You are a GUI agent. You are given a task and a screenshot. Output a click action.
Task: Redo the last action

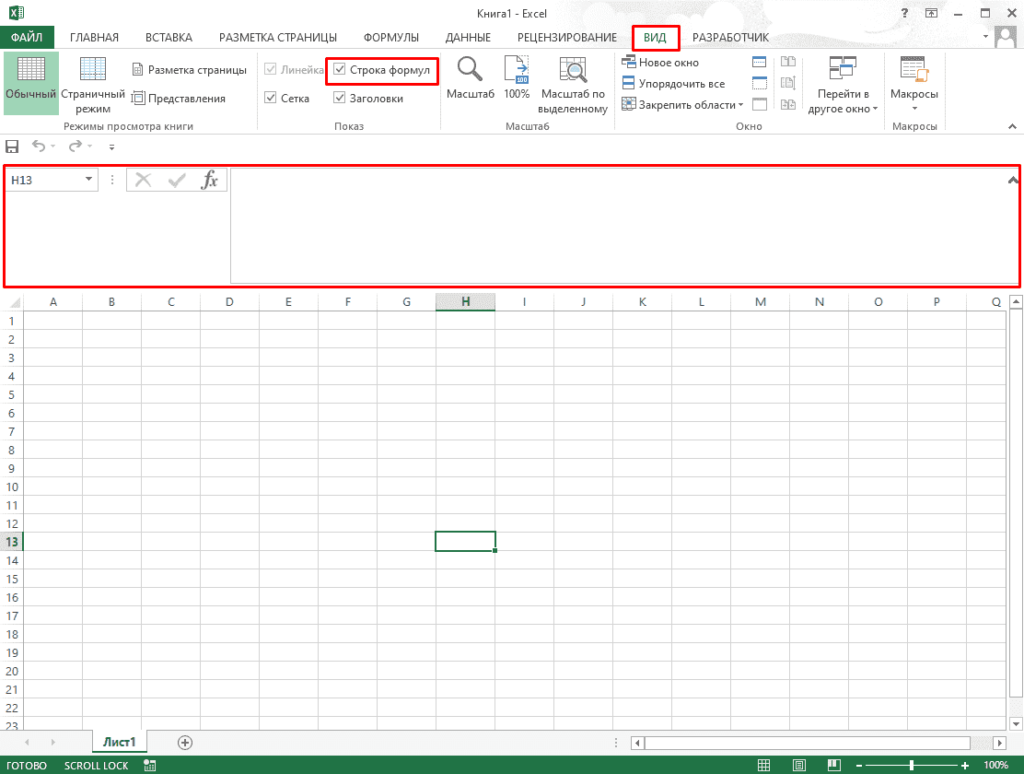tap(76, 146)
